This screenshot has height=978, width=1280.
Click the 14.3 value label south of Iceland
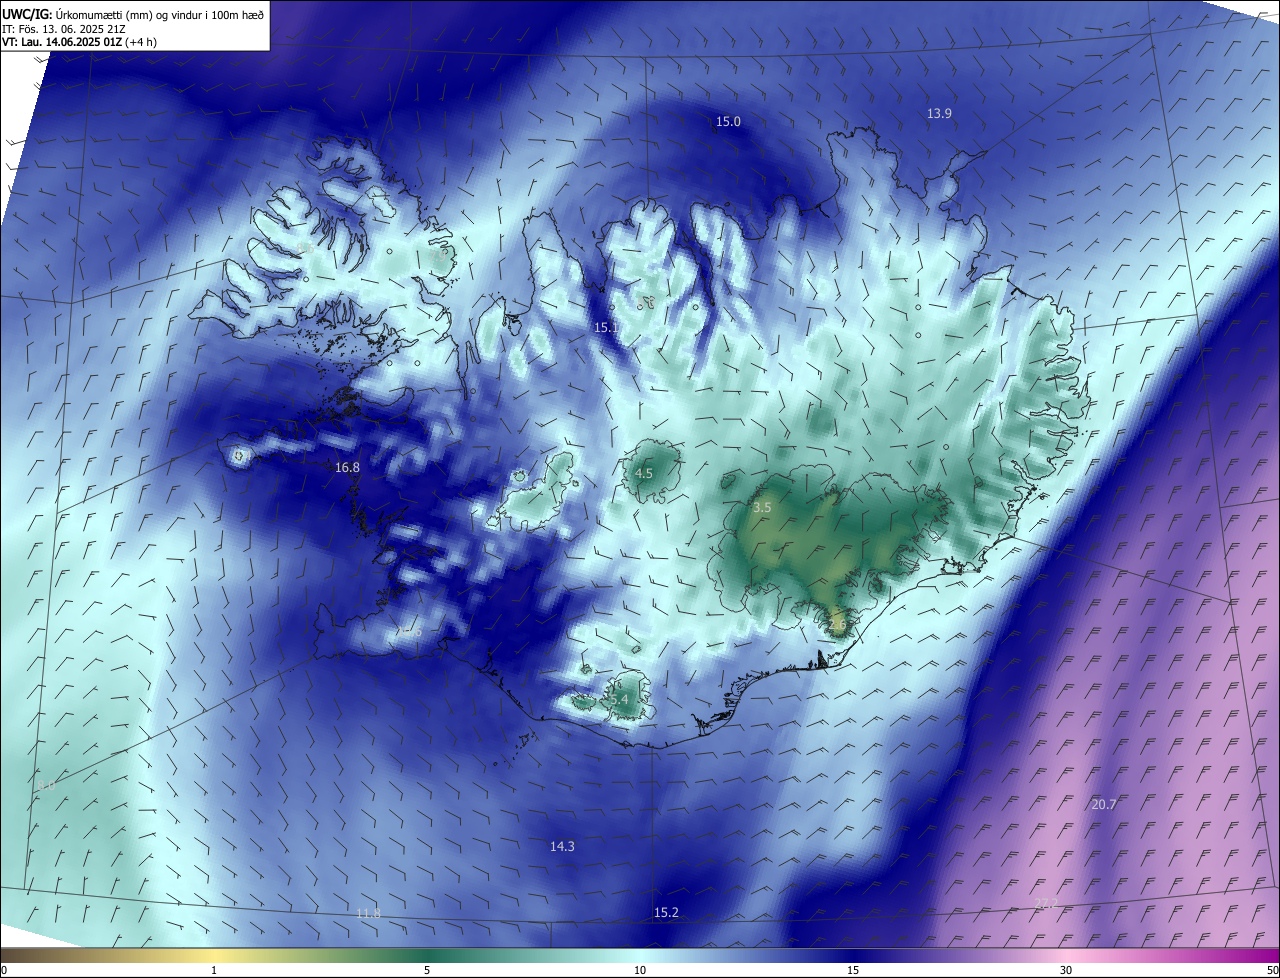pyautogui.click(x=562, y=847)
